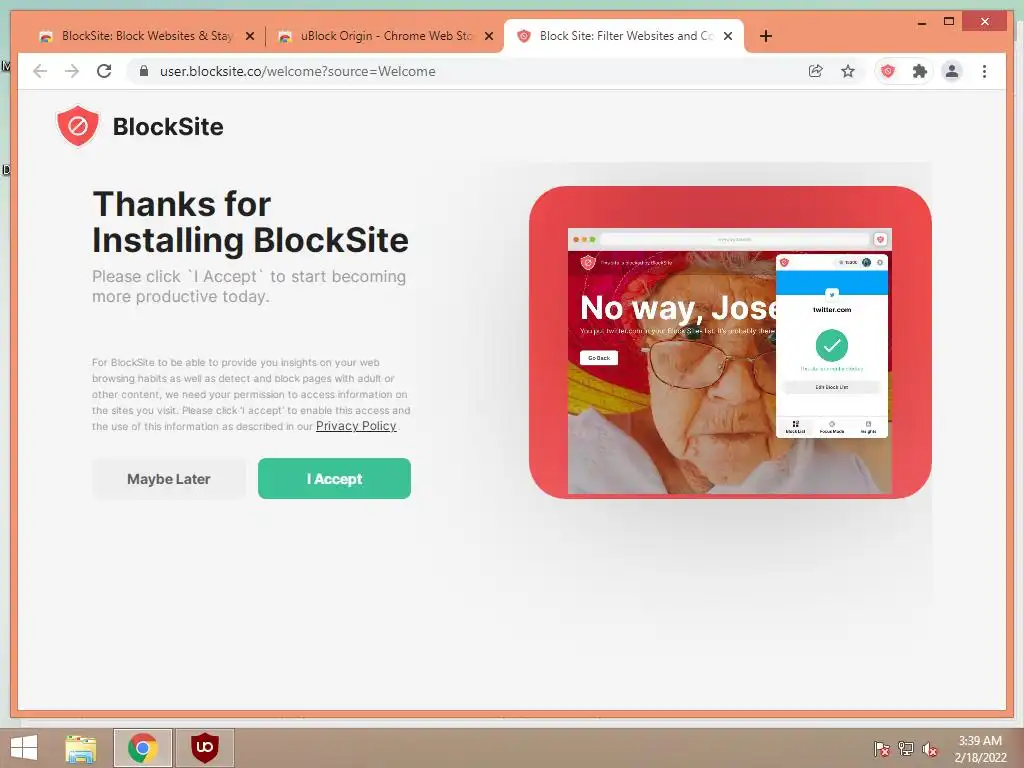The height and width of the screenshot is (768, 1024).
Task: Switch to the BlockSite: Block Websites tab
Action: [147, 36]
